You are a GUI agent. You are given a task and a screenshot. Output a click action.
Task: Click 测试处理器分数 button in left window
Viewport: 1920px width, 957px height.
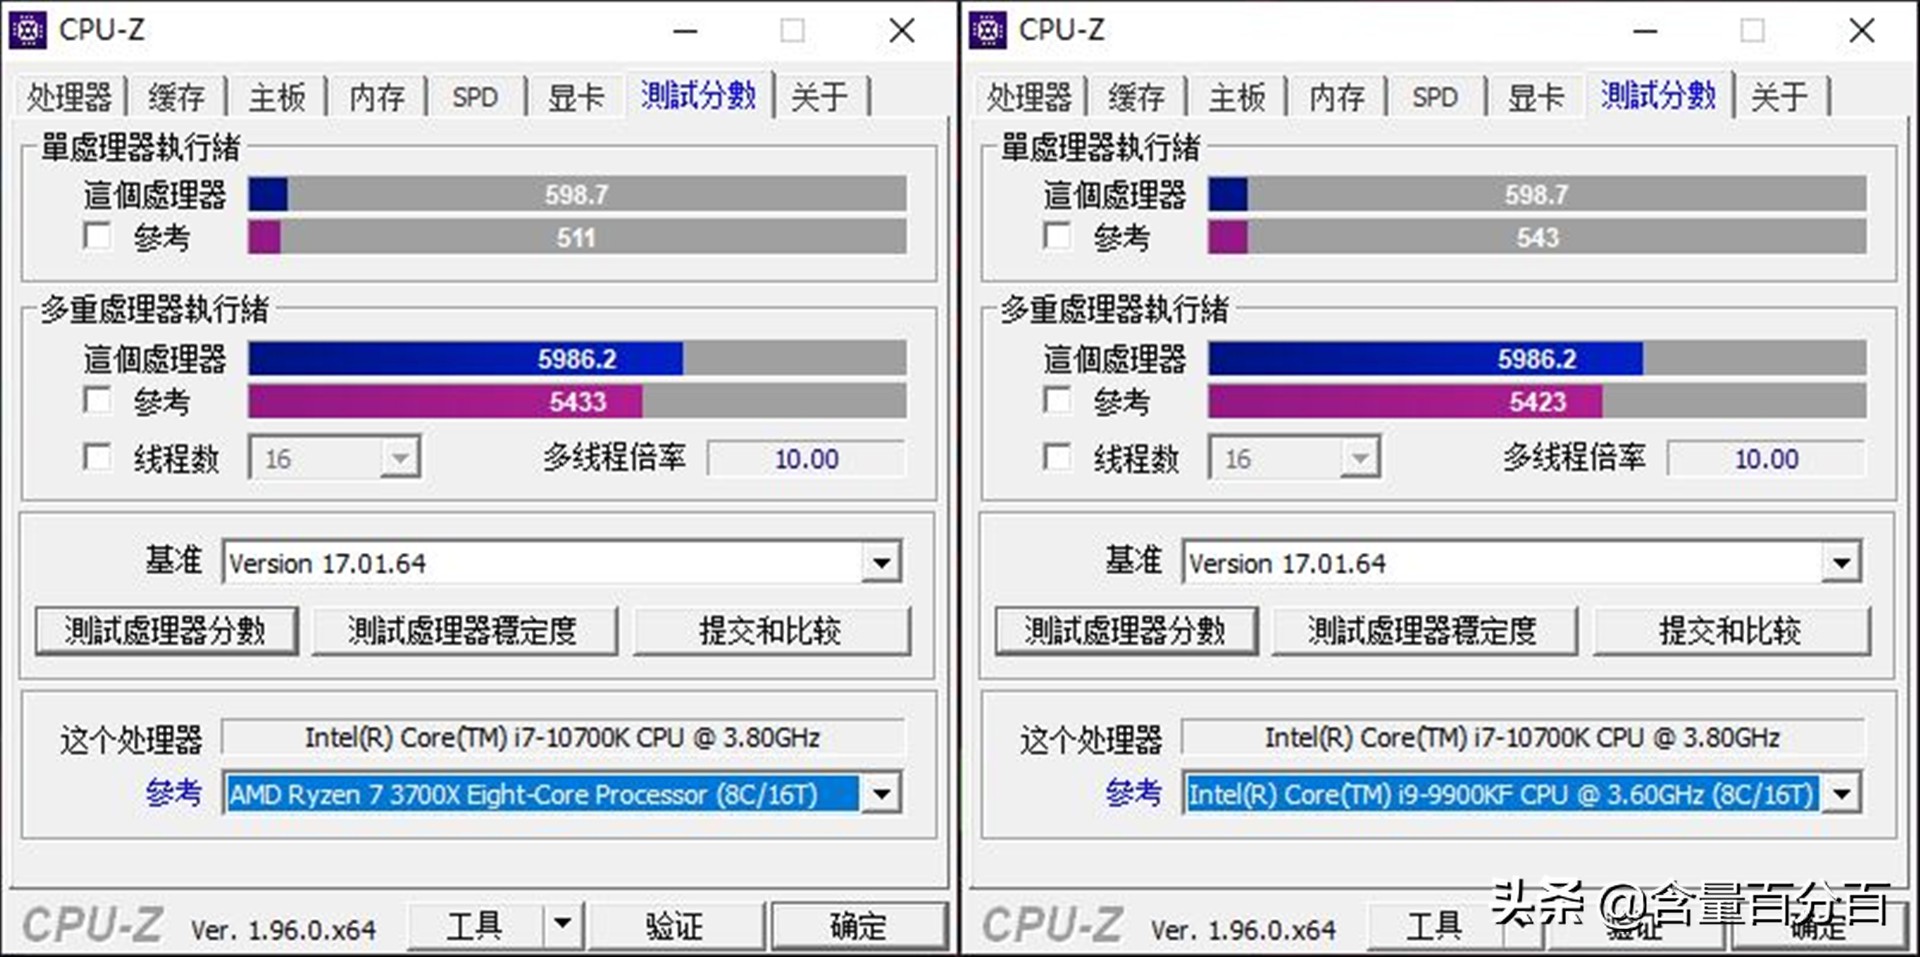click(166, 630)
